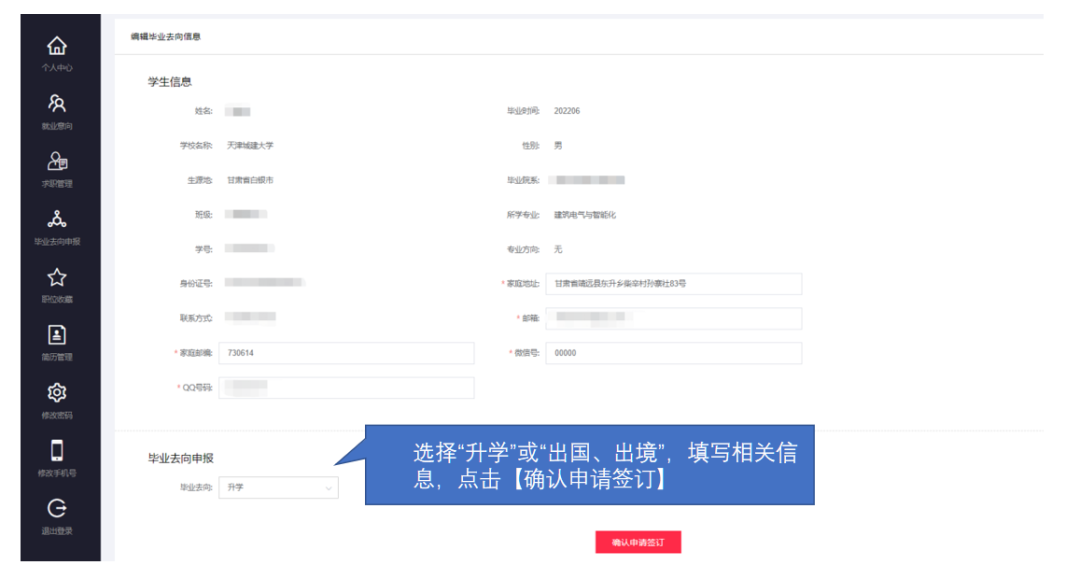
Task: Click the blue instruction callout box
Action: [589, 465]
